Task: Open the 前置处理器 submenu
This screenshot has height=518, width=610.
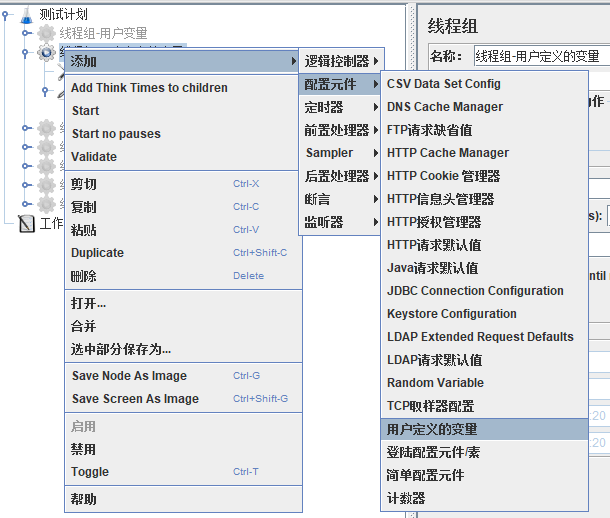Action: click(341, 130)
